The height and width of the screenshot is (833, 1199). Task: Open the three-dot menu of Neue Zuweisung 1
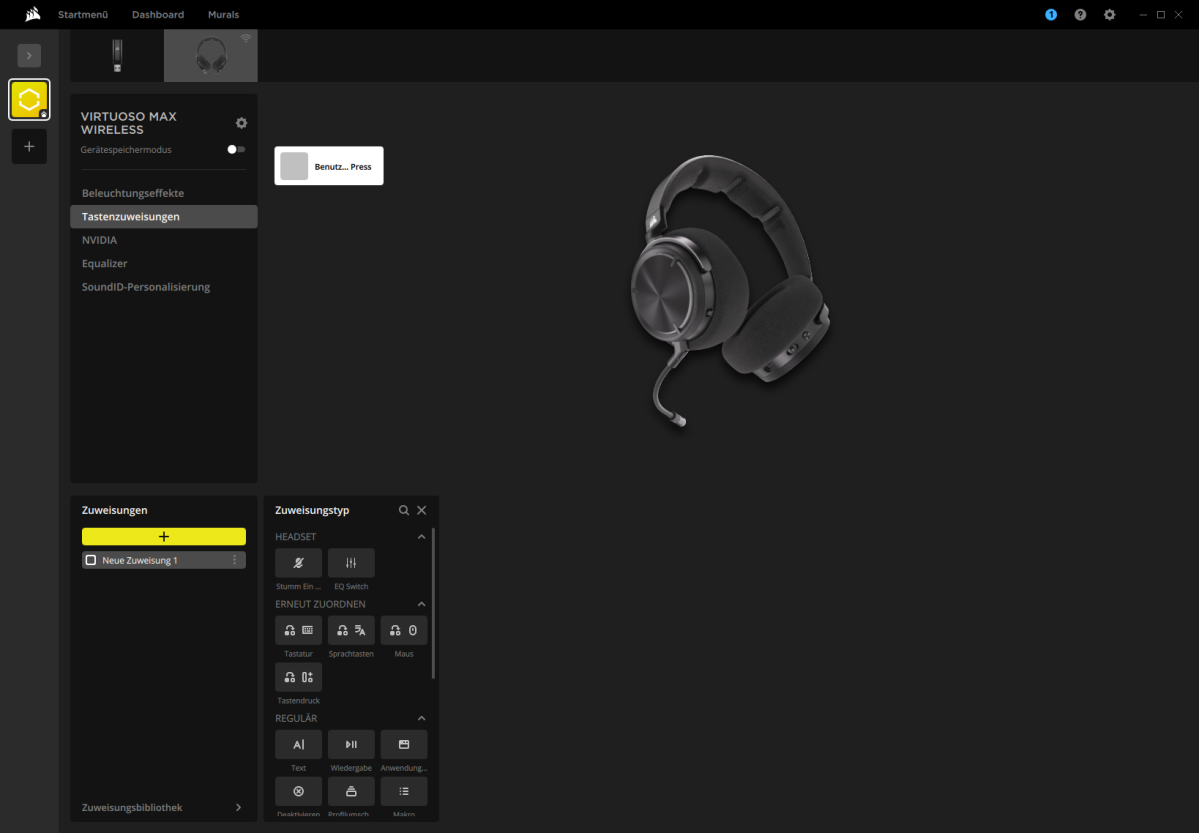(235, 560)
